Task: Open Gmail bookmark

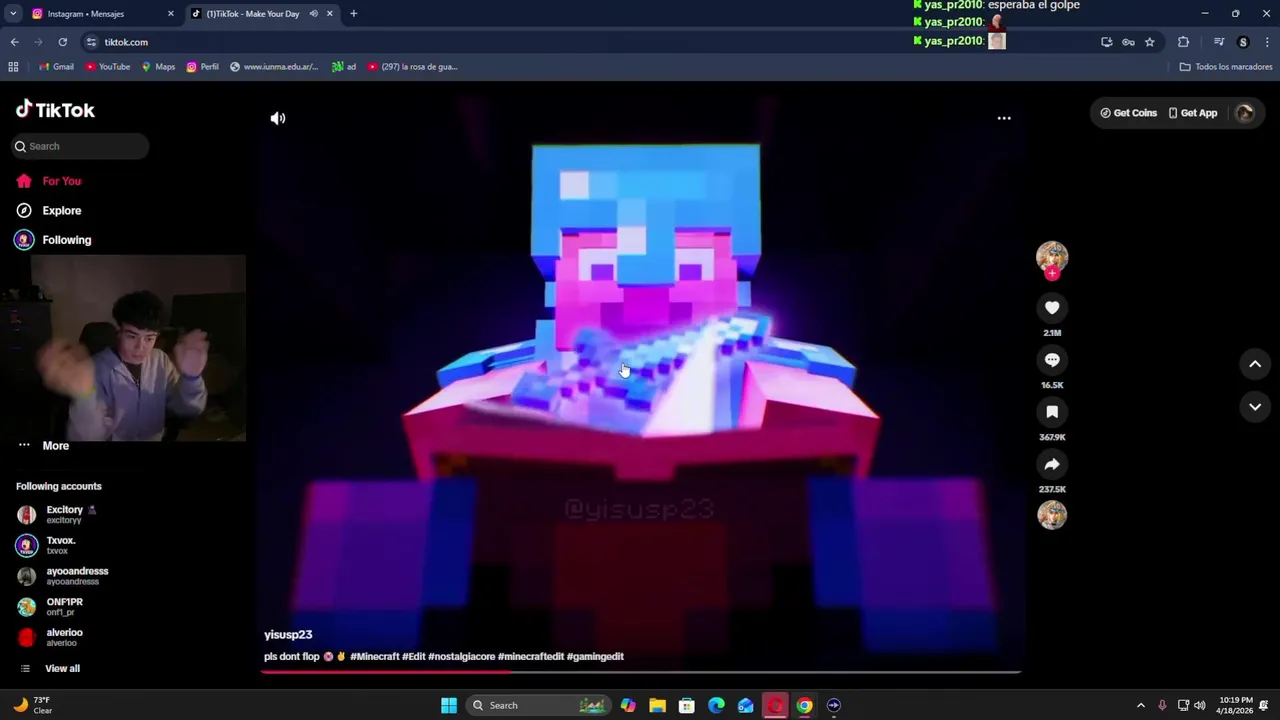Action: (x=56, y=67)
